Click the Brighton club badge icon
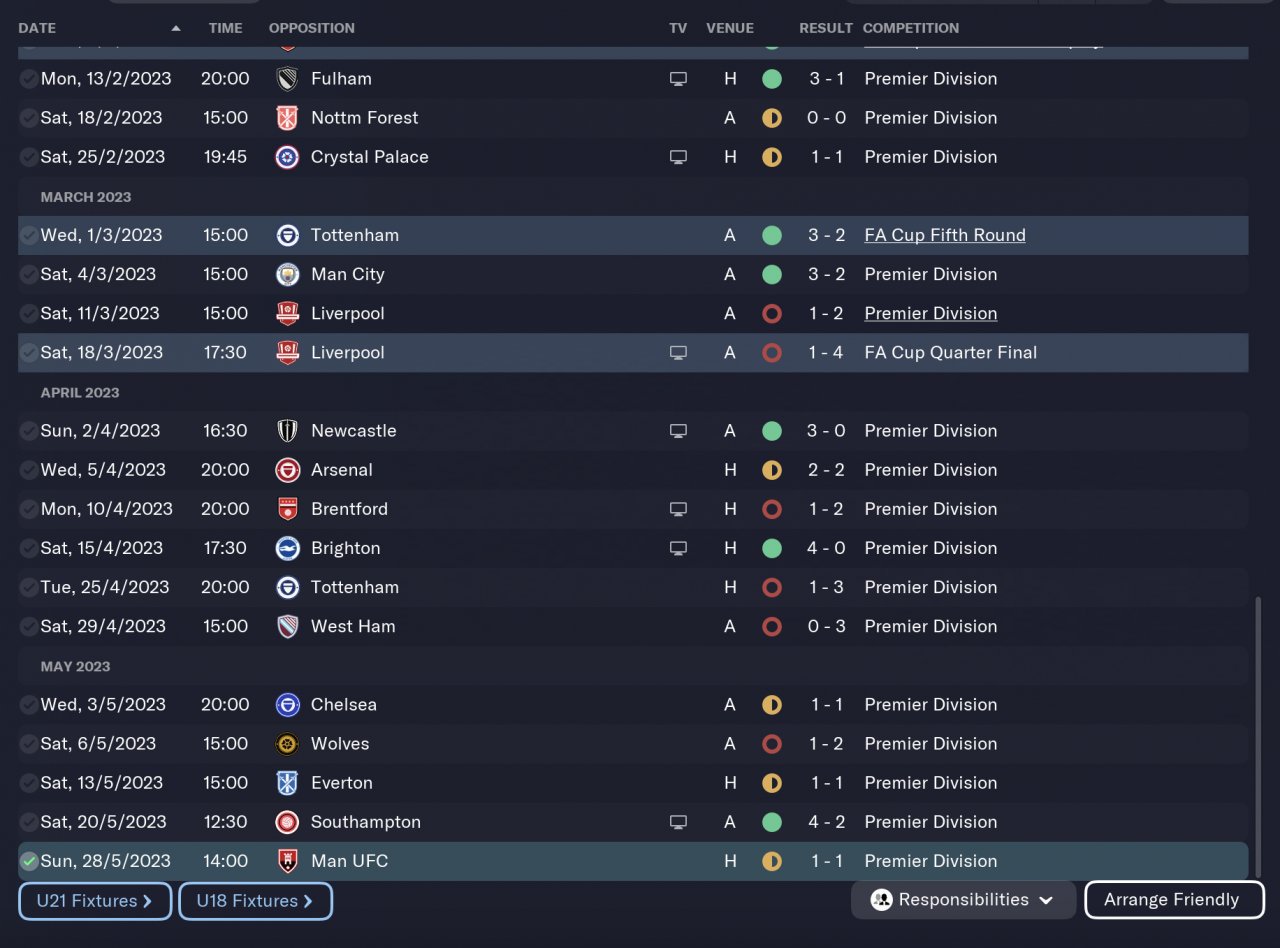 [287, 548]
